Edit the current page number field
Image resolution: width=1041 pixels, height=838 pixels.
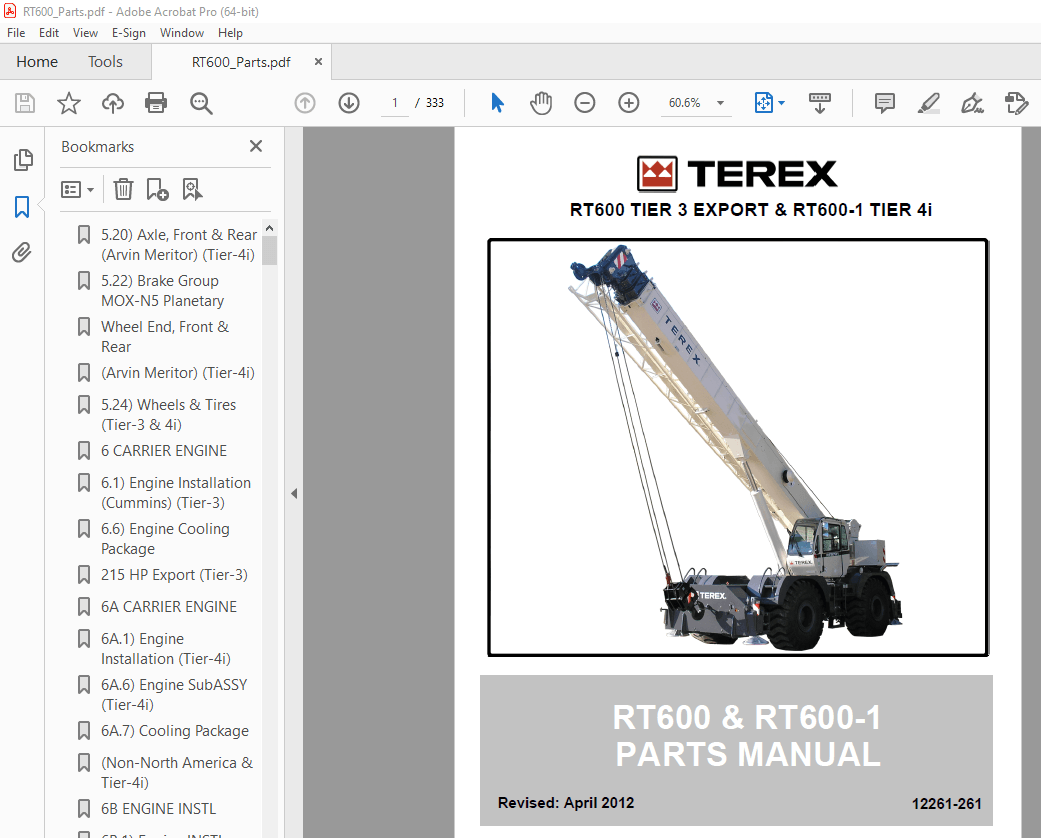pyautogui.click(x=394, y=102)
